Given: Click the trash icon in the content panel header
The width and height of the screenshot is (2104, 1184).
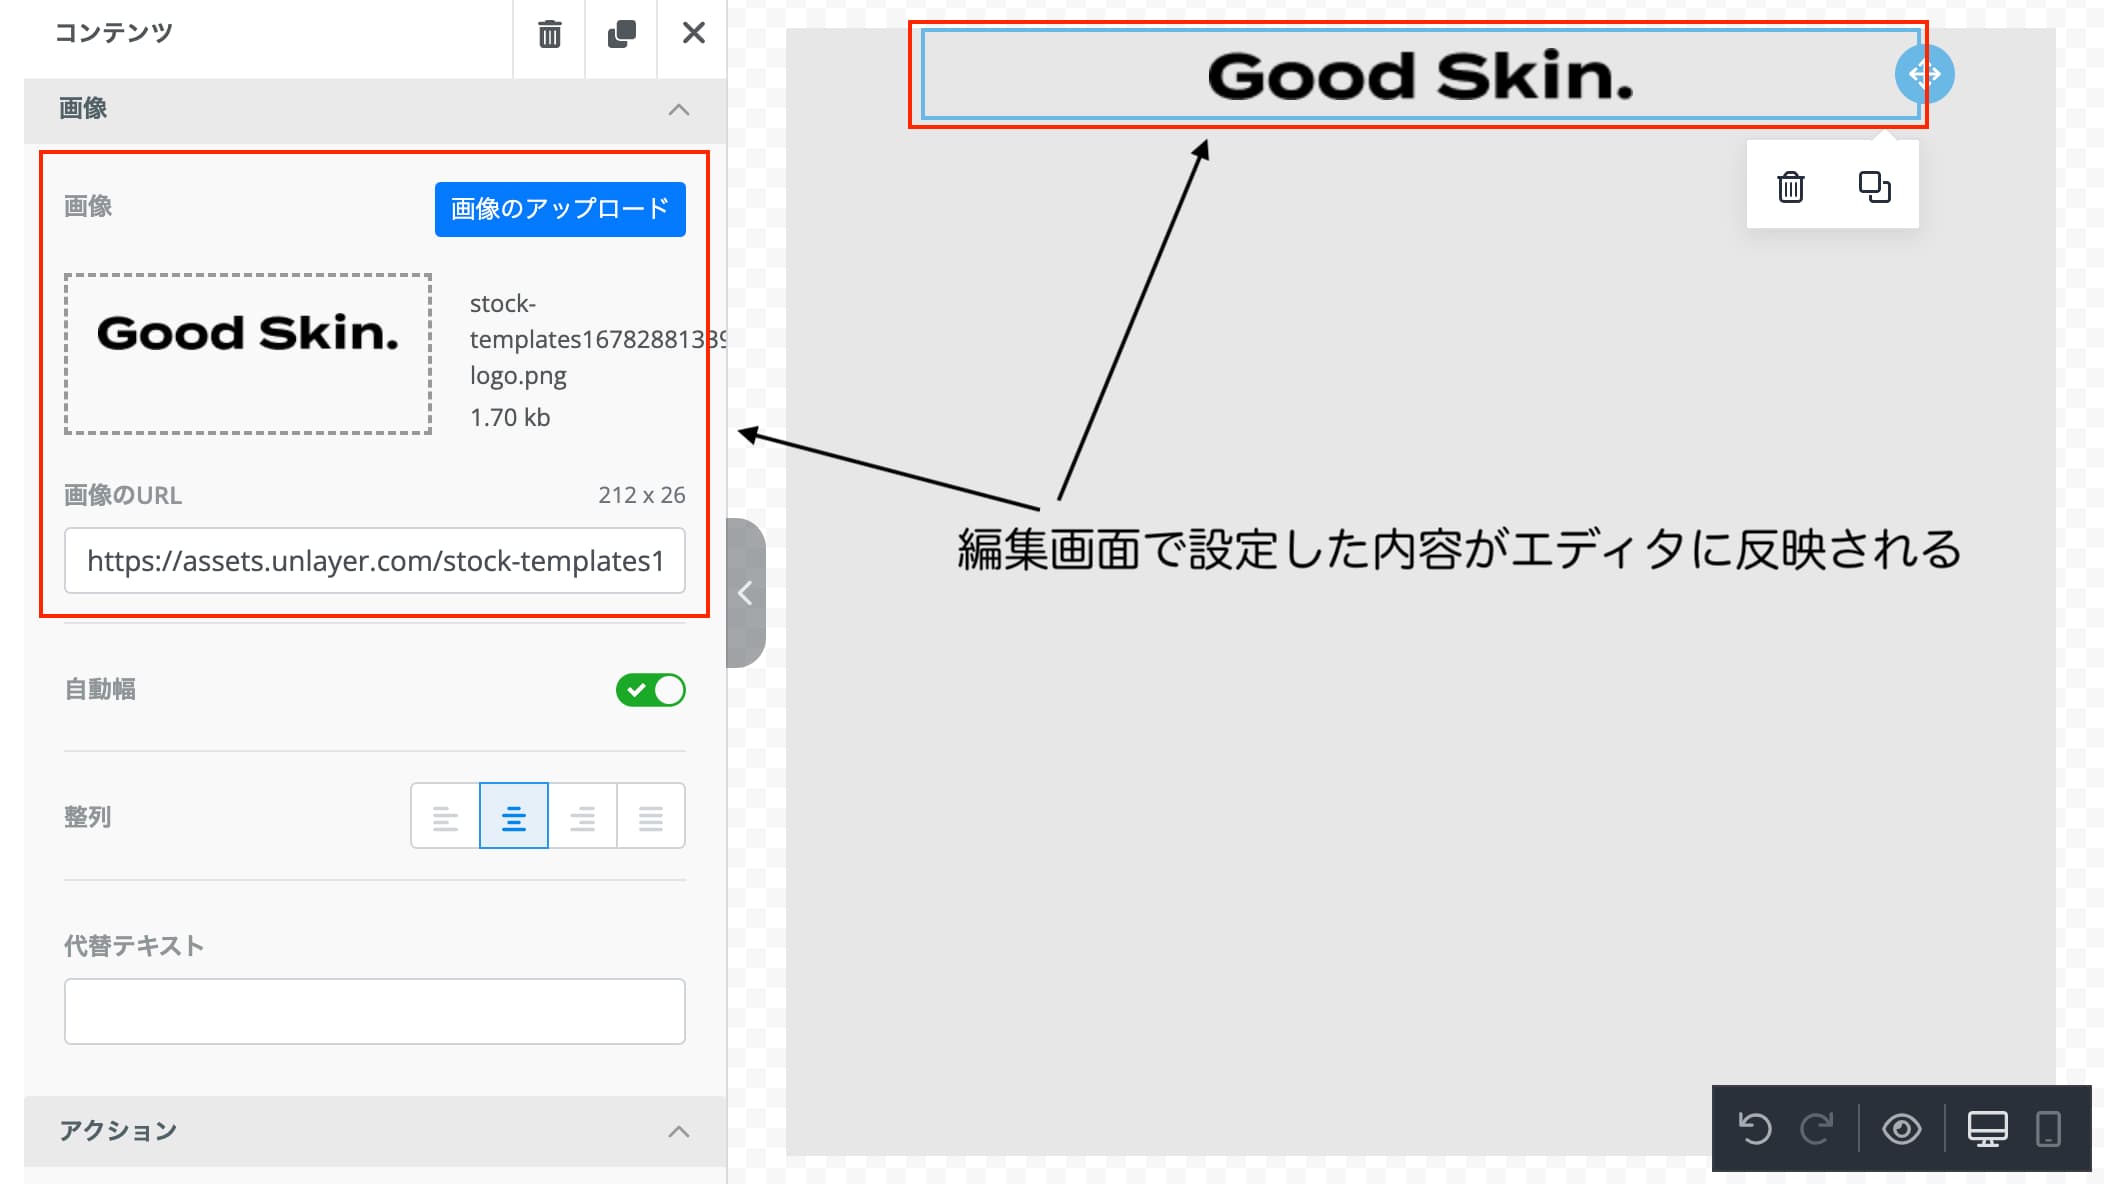Looking at the screenshot, I should tap(549, 34).
